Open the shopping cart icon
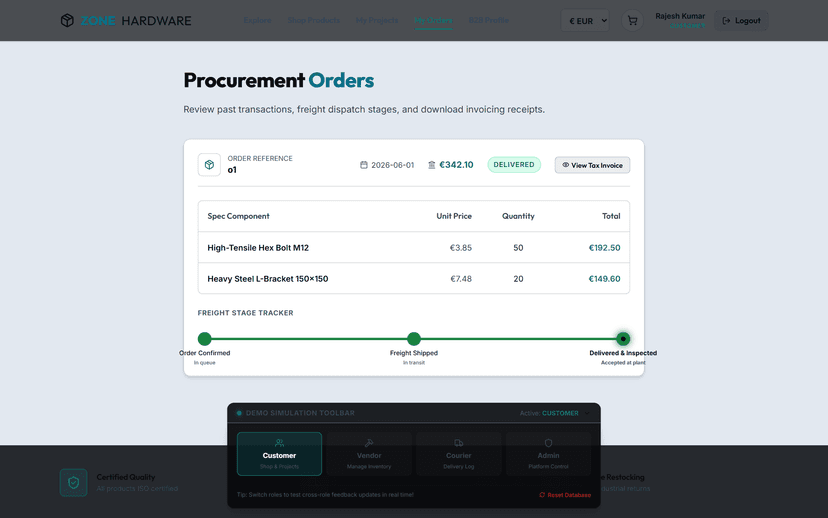 coord(632,21)
